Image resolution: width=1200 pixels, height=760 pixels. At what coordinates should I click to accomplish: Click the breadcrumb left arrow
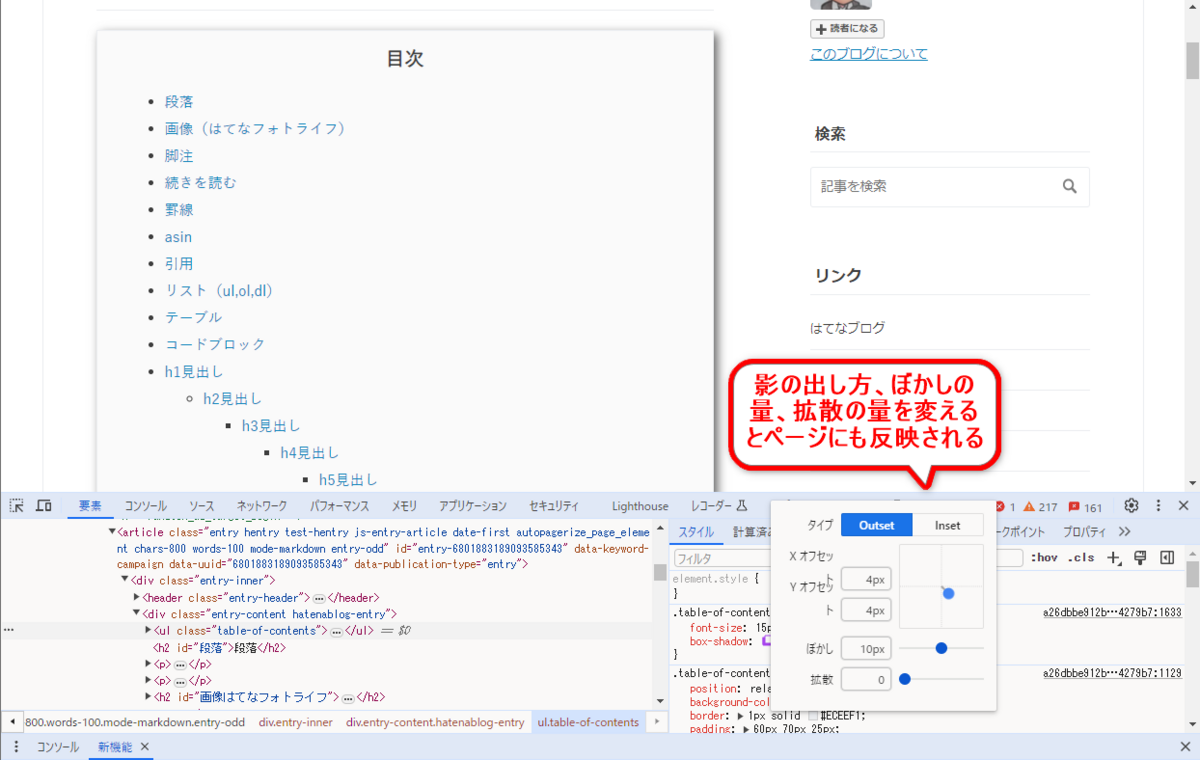(12, 722)
